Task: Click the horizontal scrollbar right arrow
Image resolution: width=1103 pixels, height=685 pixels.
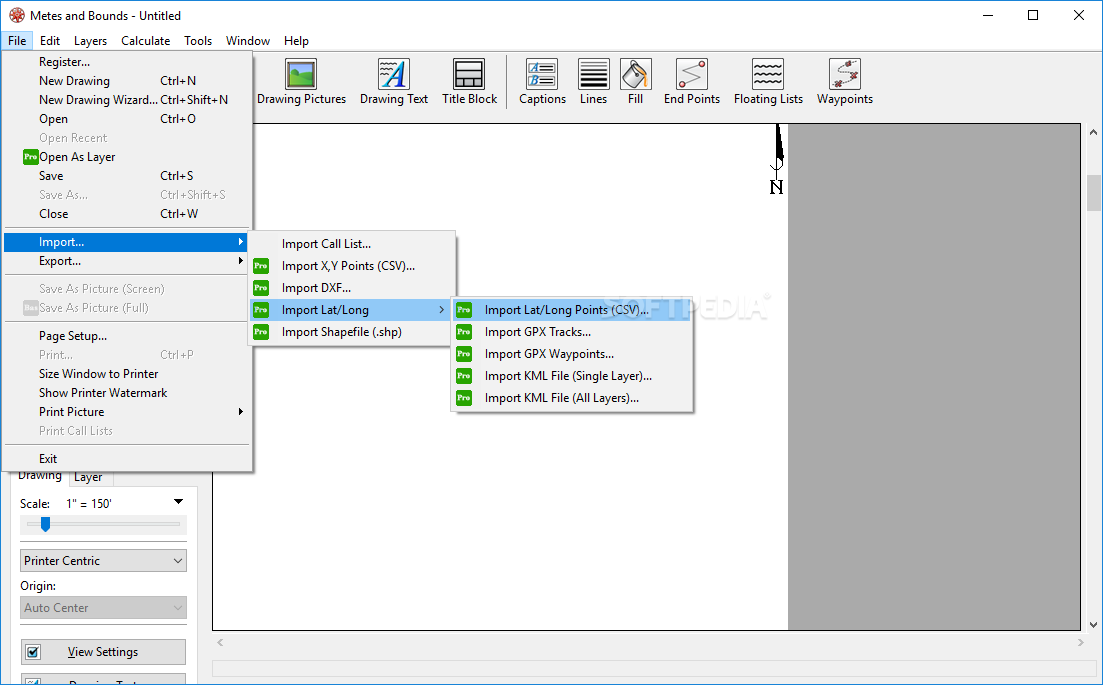Action: coord(1080,642)
